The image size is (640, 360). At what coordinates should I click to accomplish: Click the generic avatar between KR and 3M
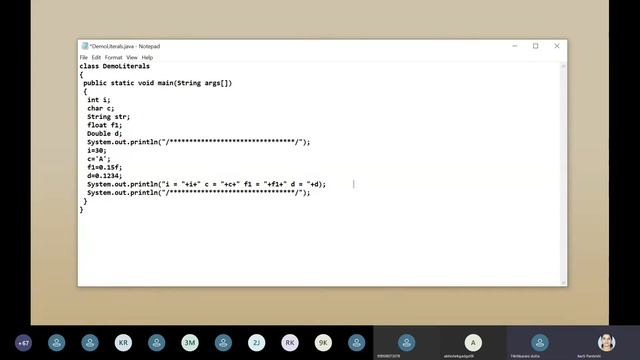pos(156,343)
